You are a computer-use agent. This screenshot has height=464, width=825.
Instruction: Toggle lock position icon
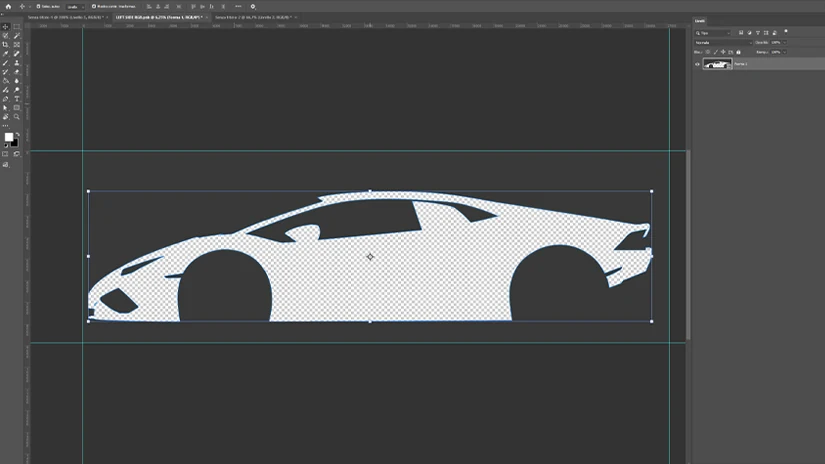coord(723,52)
